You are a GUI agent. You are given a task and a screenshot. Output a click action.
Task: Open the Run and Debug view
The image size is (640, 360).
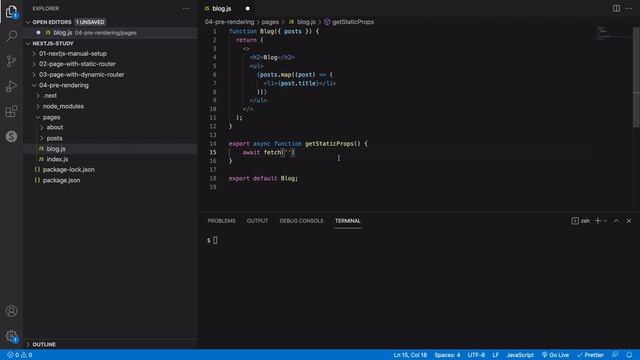pos(11,86)
